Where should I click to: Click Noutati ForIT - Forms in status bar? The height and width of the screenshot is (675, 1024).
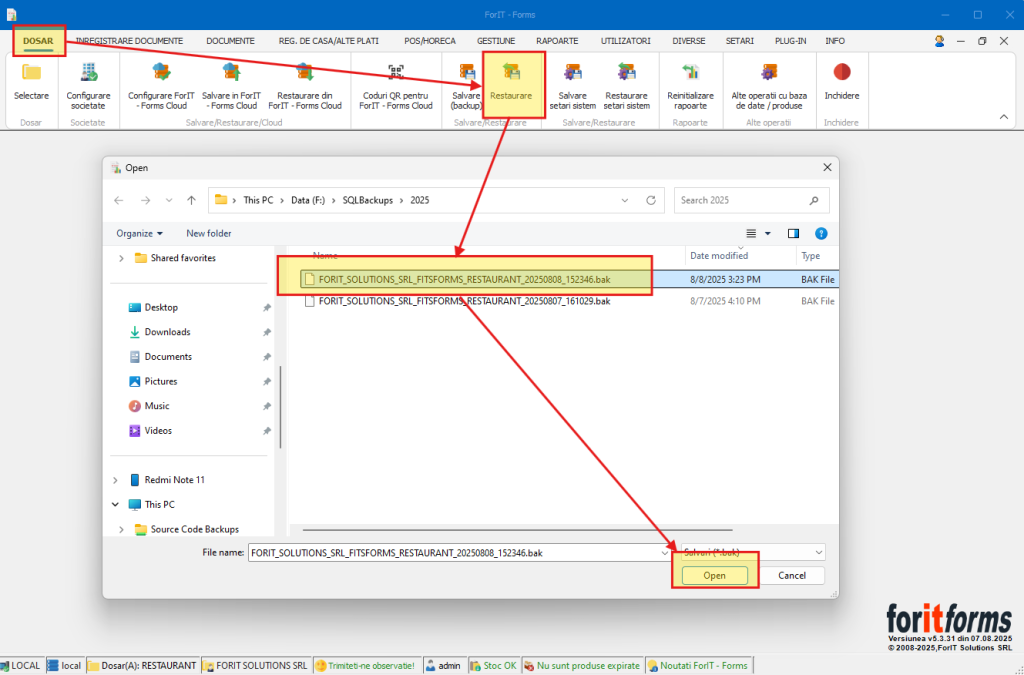tap(697, 666)
